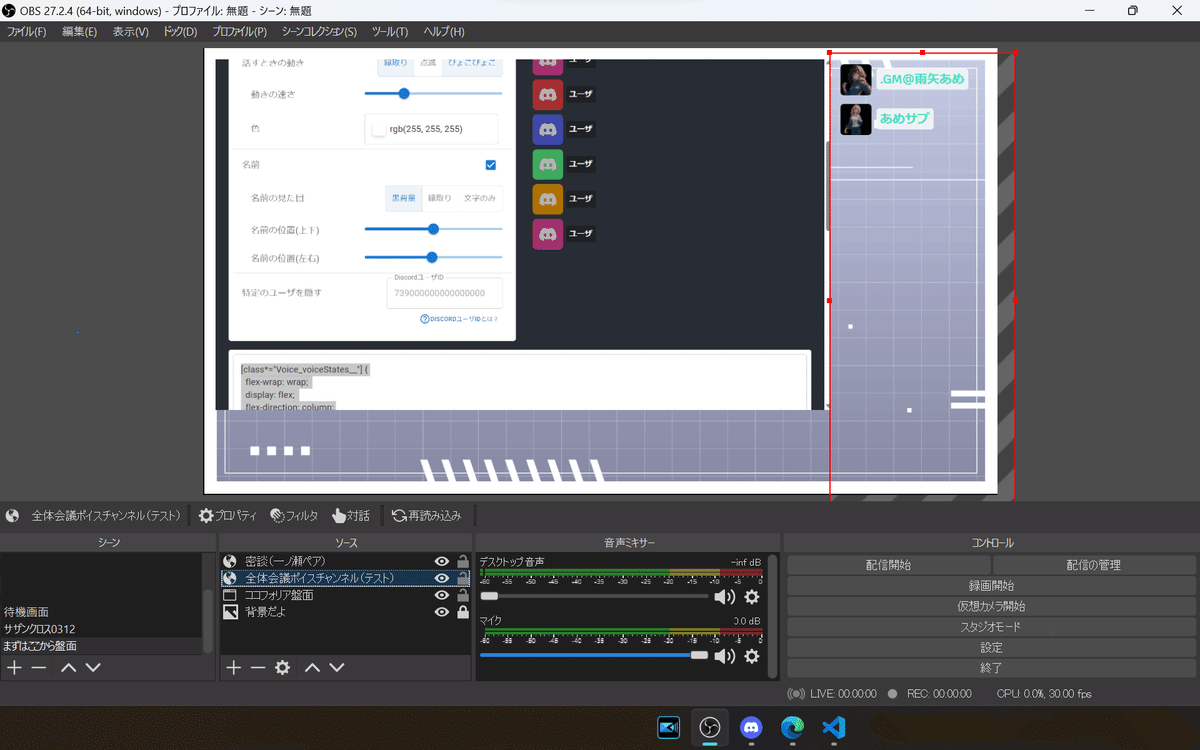
Task: Open OBS from the Windows taskbar
Action: pos(710,727)
